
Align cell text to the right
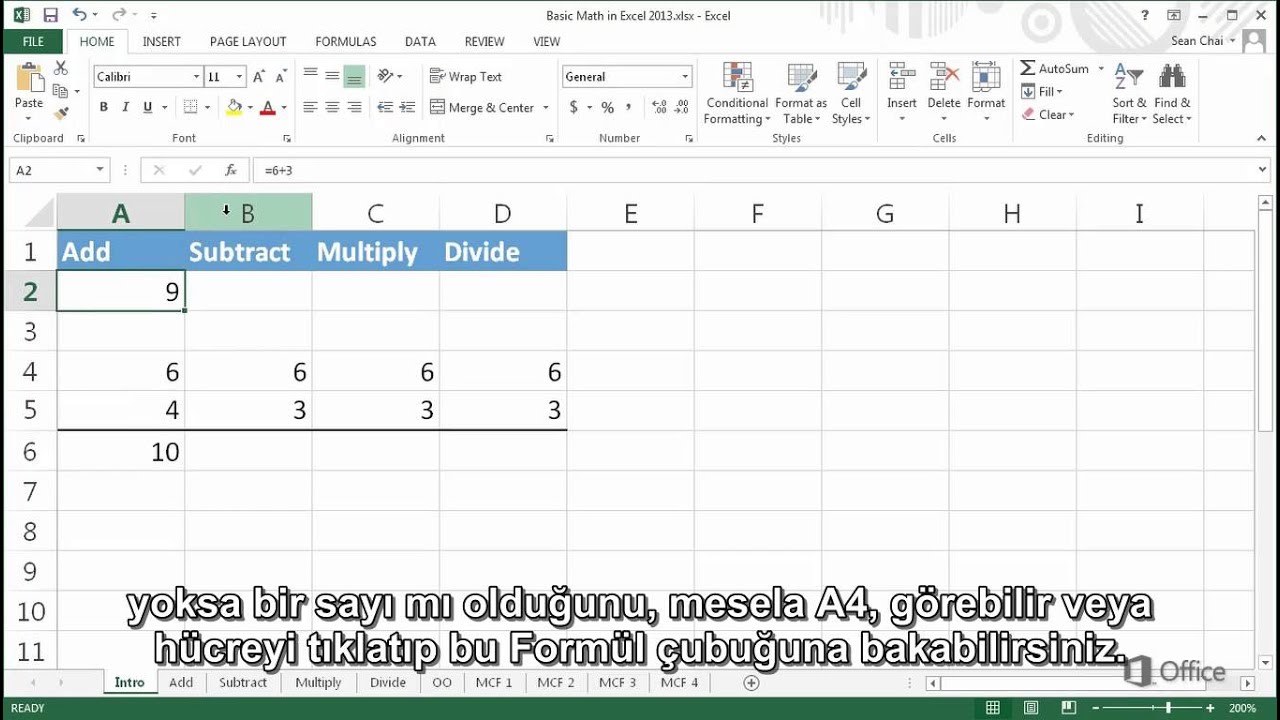point(354,107)
